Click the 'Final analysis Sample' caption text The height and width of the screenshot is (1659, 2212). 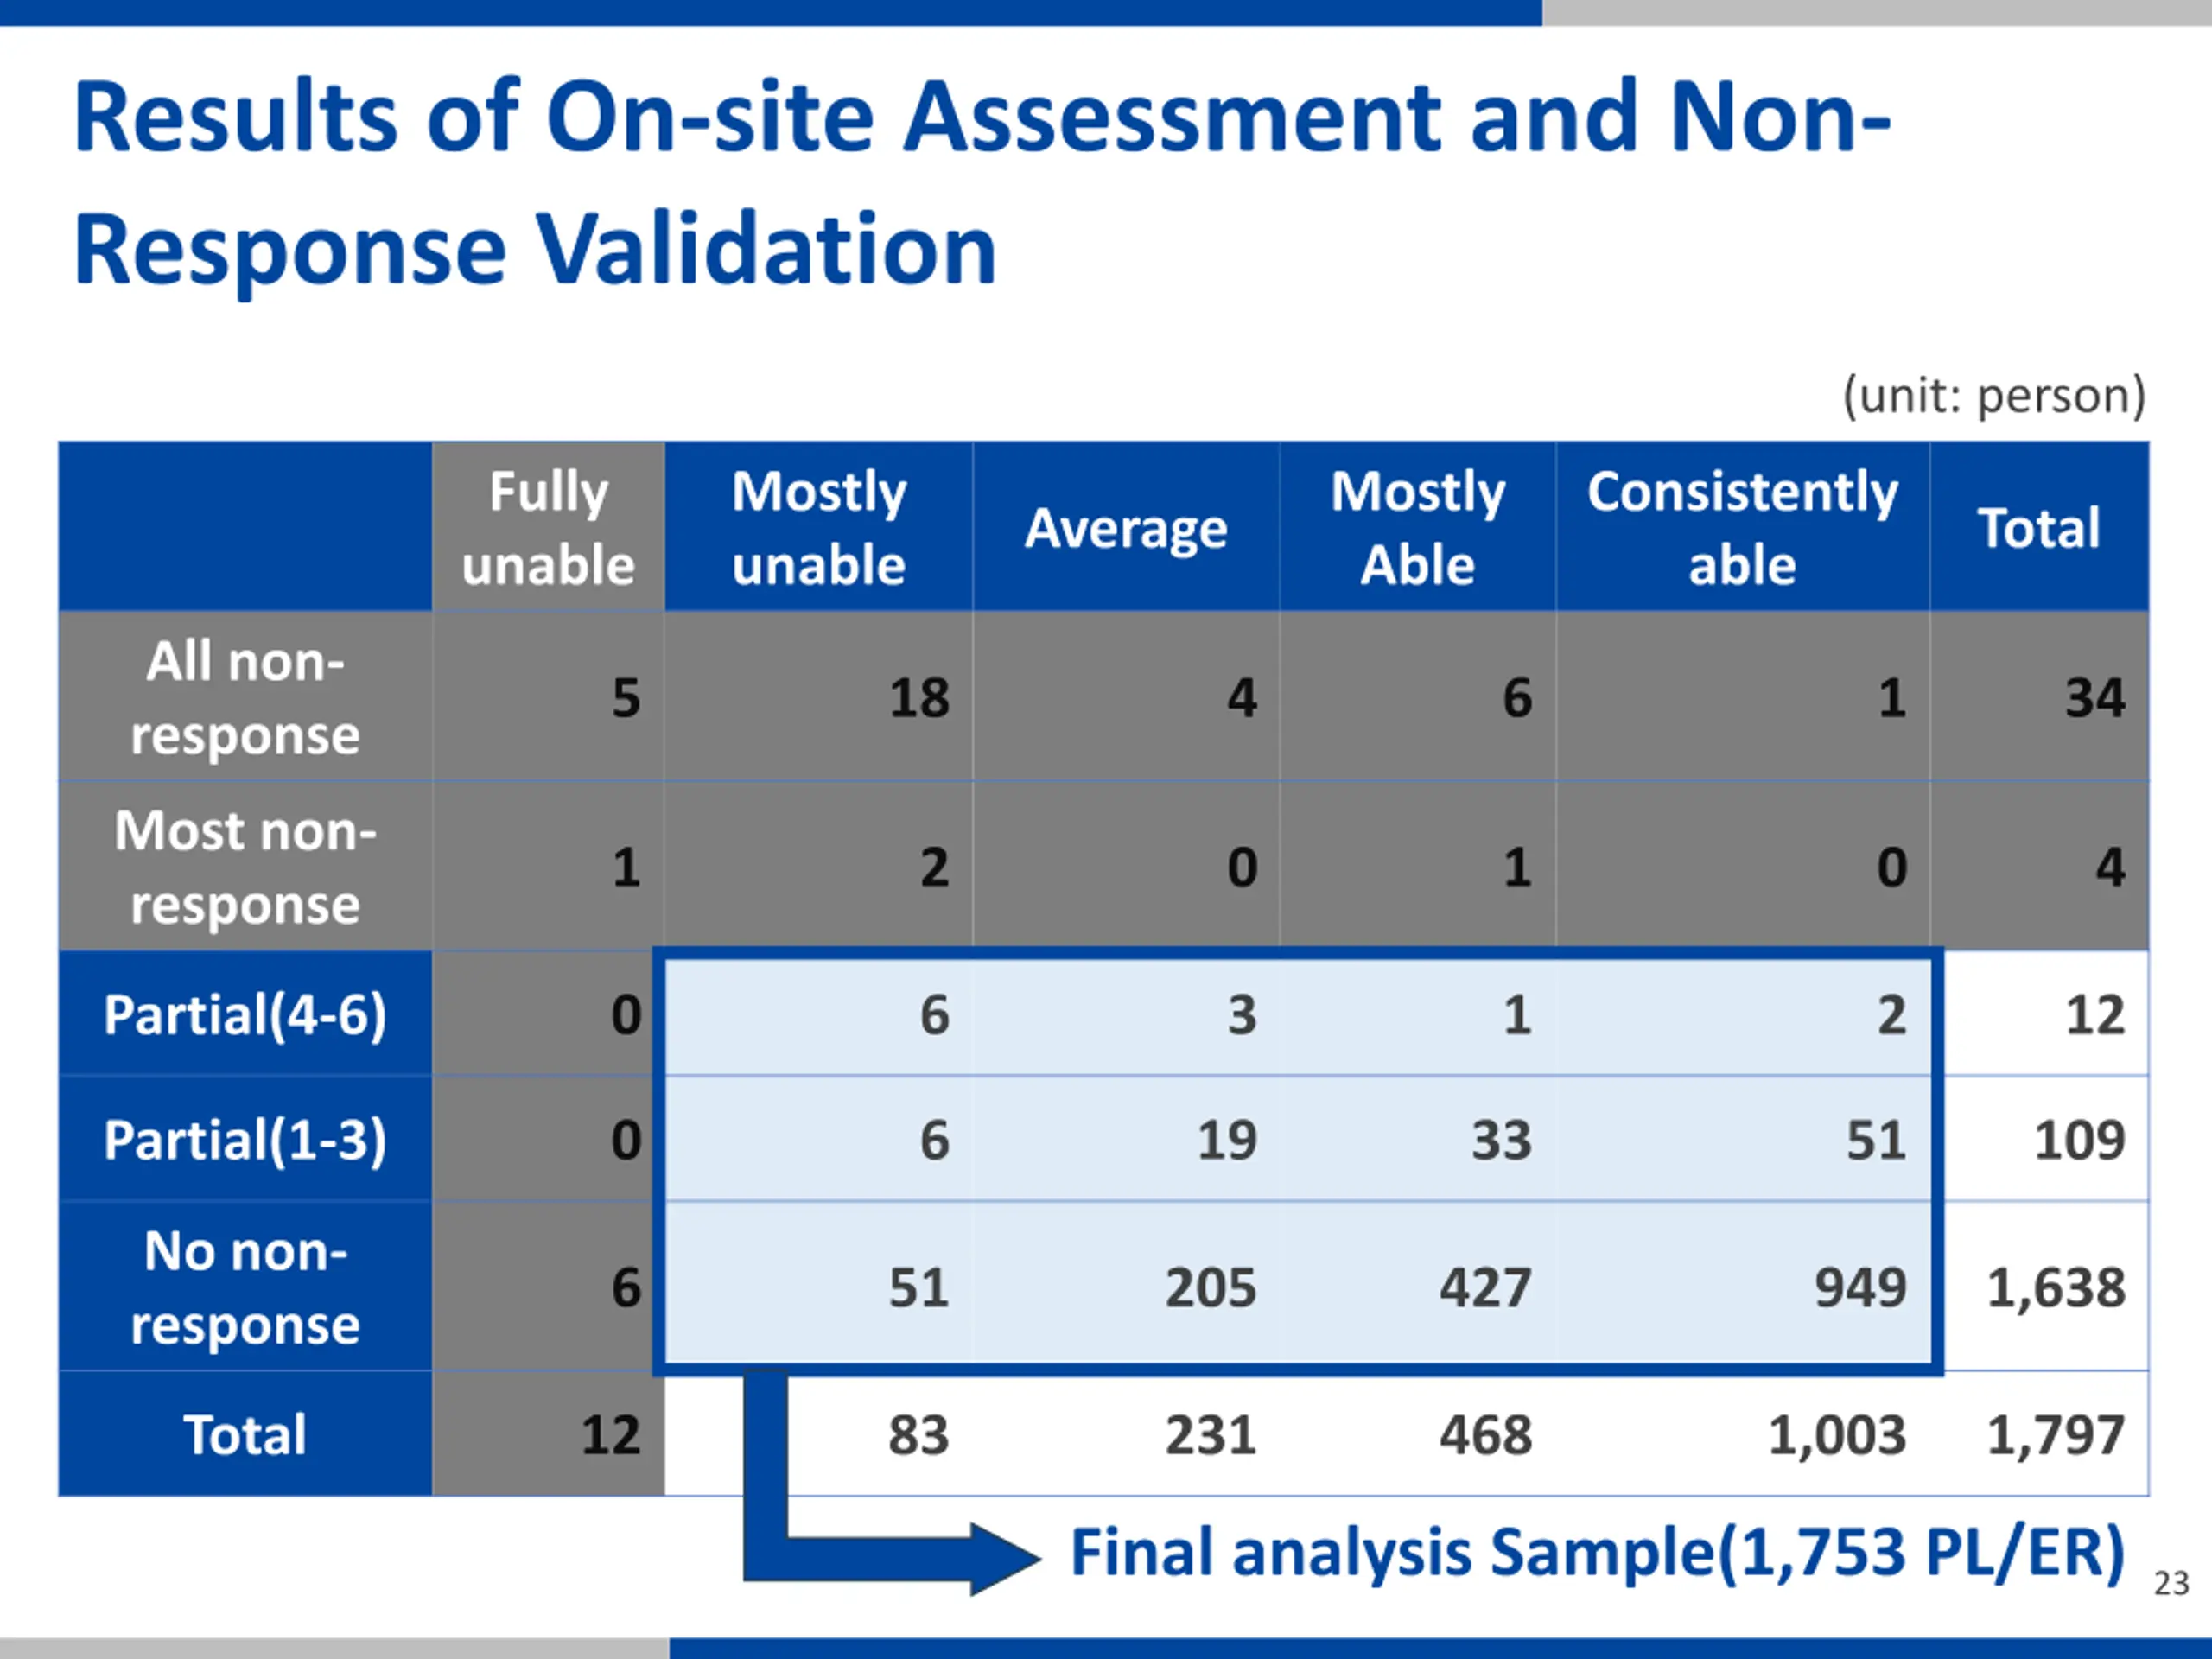click(1597, 1552)
